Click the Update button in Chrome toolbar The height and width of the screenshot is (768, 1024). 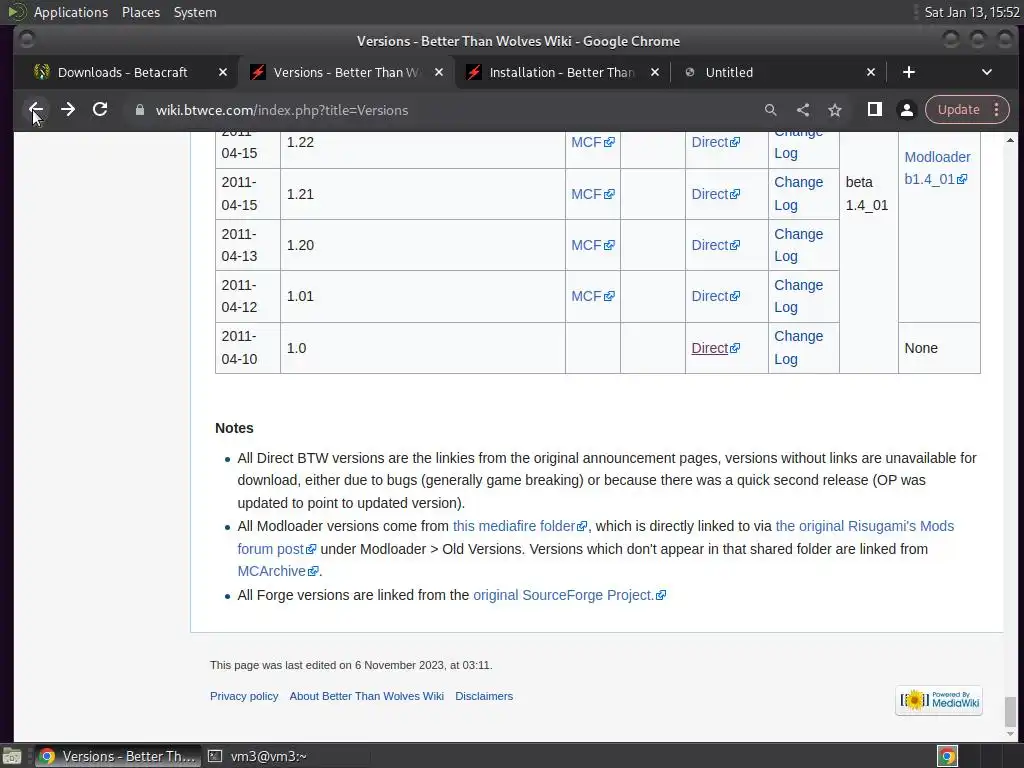click(959, 110)
